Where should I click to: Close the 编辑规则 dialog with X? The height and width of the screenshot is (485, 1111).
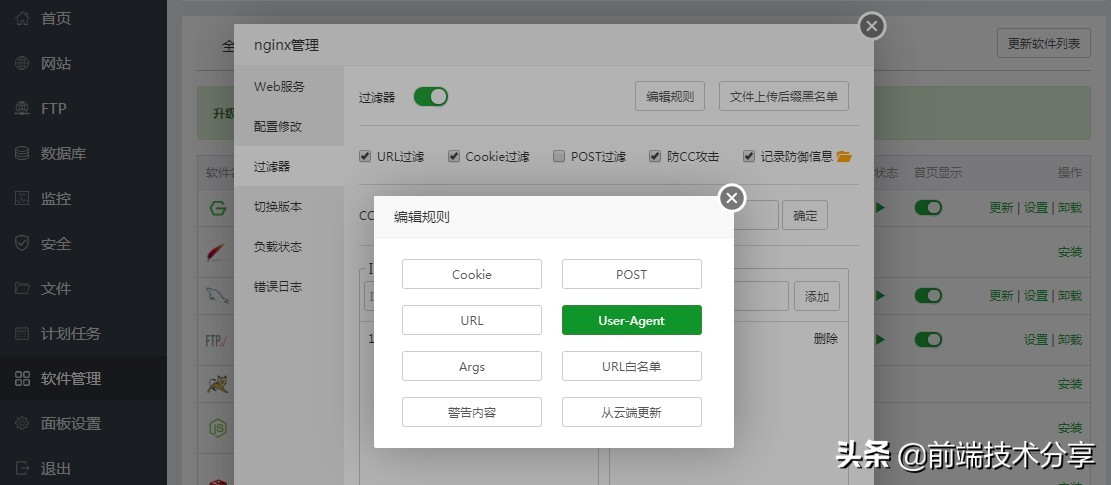tap(732, 198)
